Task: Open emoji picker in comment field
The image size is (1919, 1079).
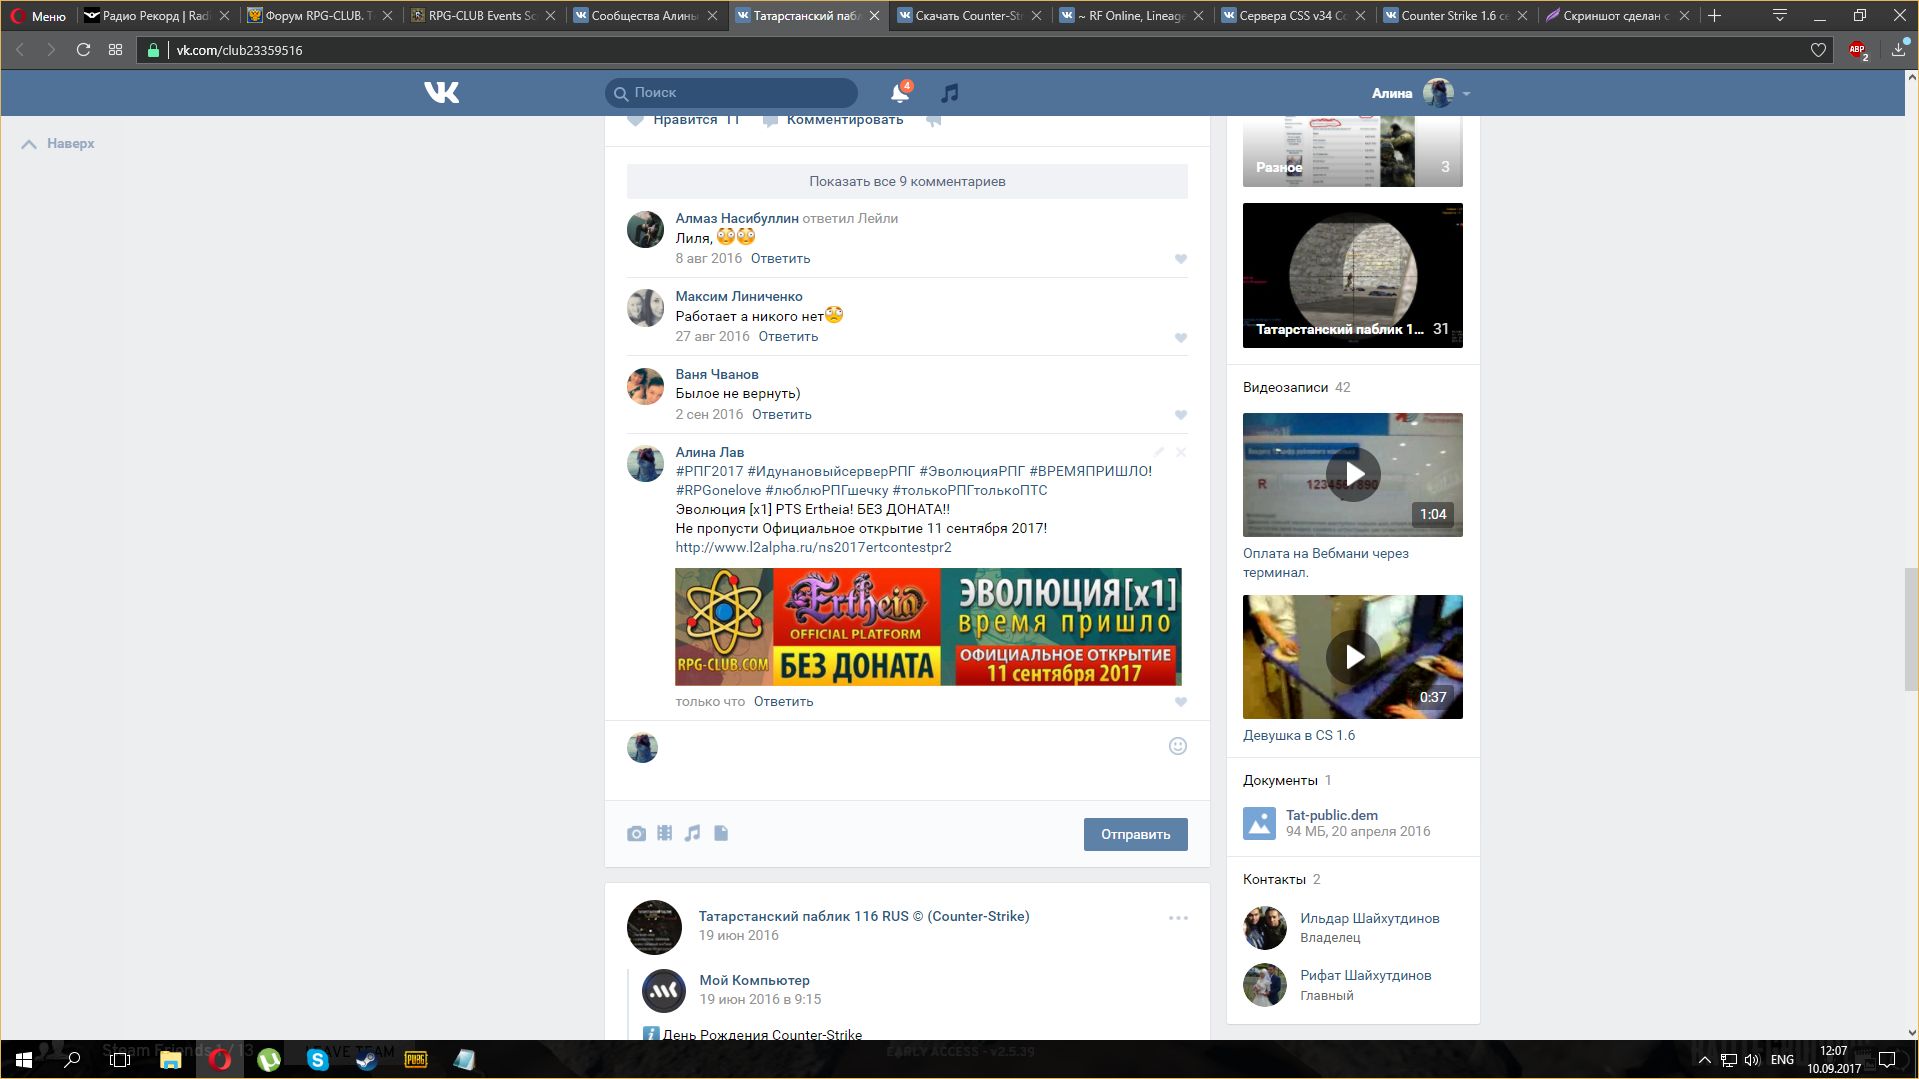Action: [x=1178, y=746]
